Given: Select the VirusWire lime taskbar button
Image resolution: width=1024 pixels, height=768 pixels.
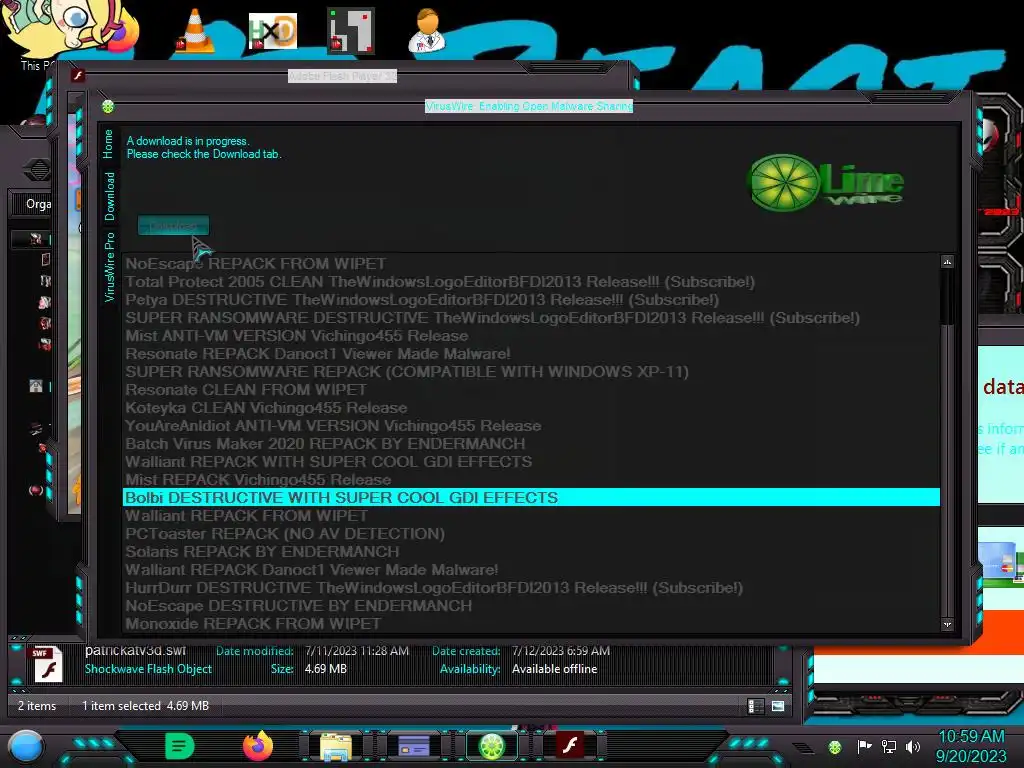Looking at the screenshot, I should 492,746.
